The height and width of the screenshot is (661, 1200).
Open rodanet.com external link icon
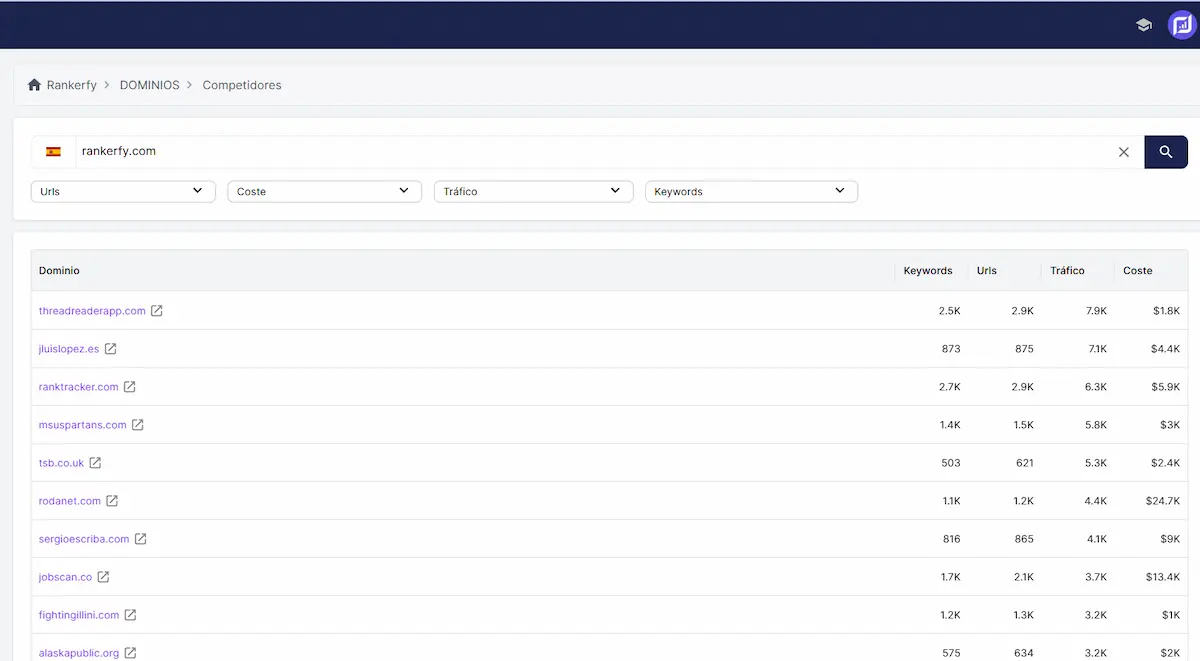[112, 501]
